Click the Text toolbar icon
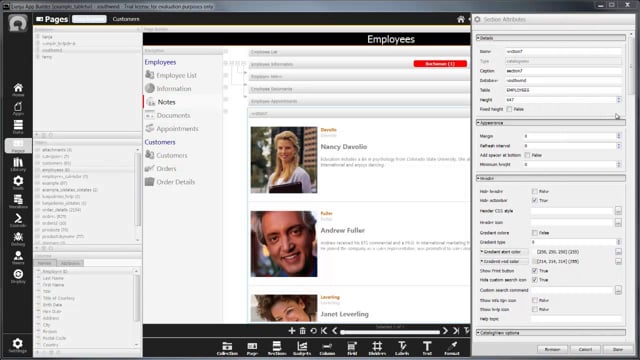This screenshot has width=640, height=360. [x=427, y=348]
